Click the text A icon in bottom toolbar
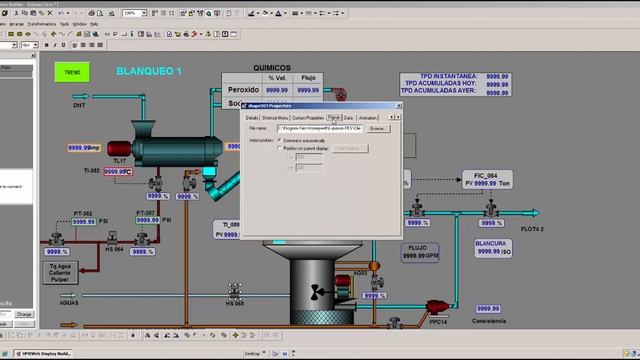The image size is (640, 360). (x=147, y=336)
